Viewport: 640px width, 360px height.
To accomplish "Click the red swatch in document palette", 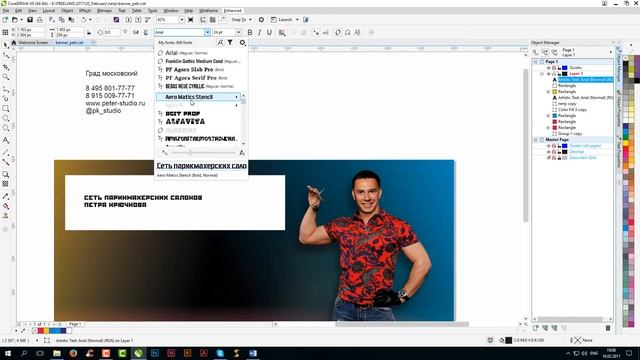I will tap(40, 331).
